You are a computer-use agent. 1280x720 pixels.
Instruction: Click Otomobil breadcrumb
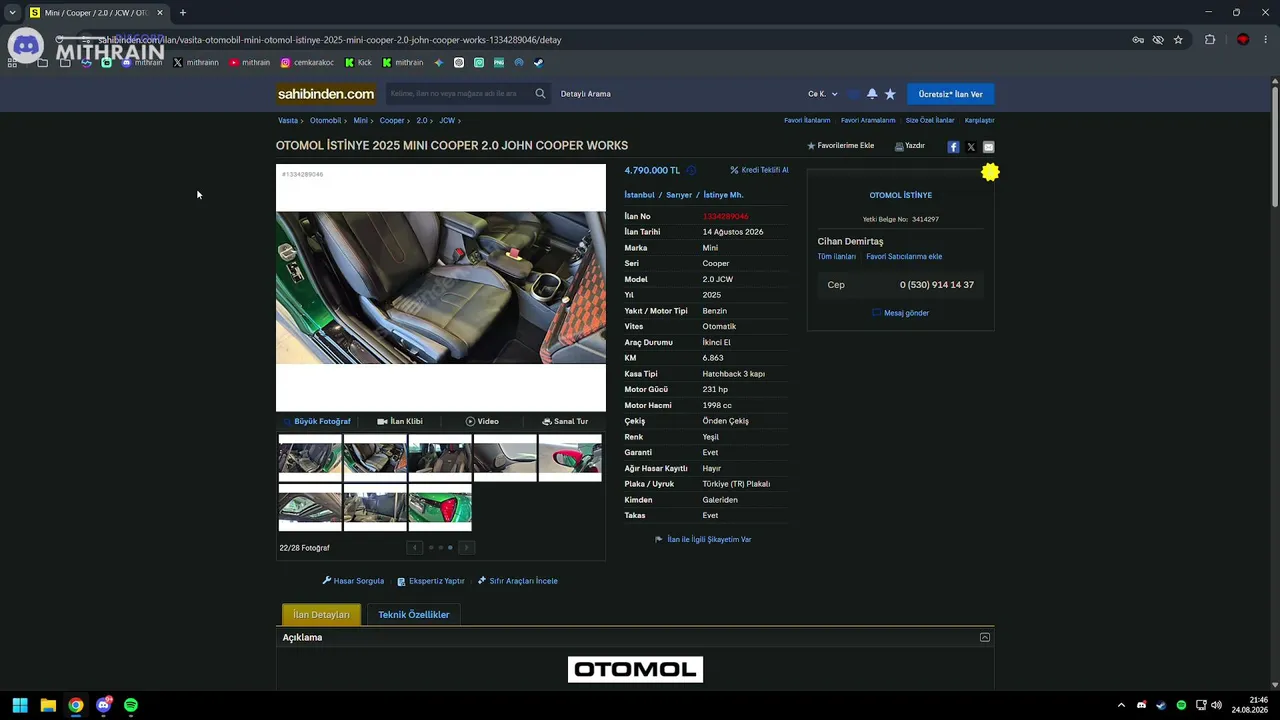[326, 121]
